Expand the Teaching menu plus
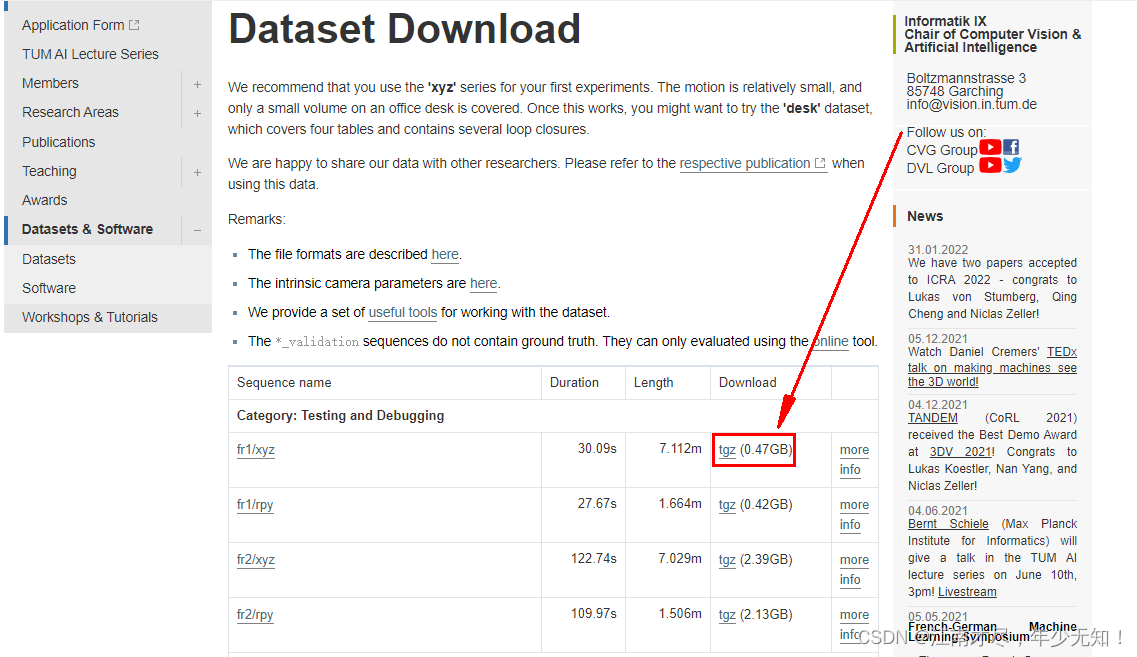 (x=197, y=172)
